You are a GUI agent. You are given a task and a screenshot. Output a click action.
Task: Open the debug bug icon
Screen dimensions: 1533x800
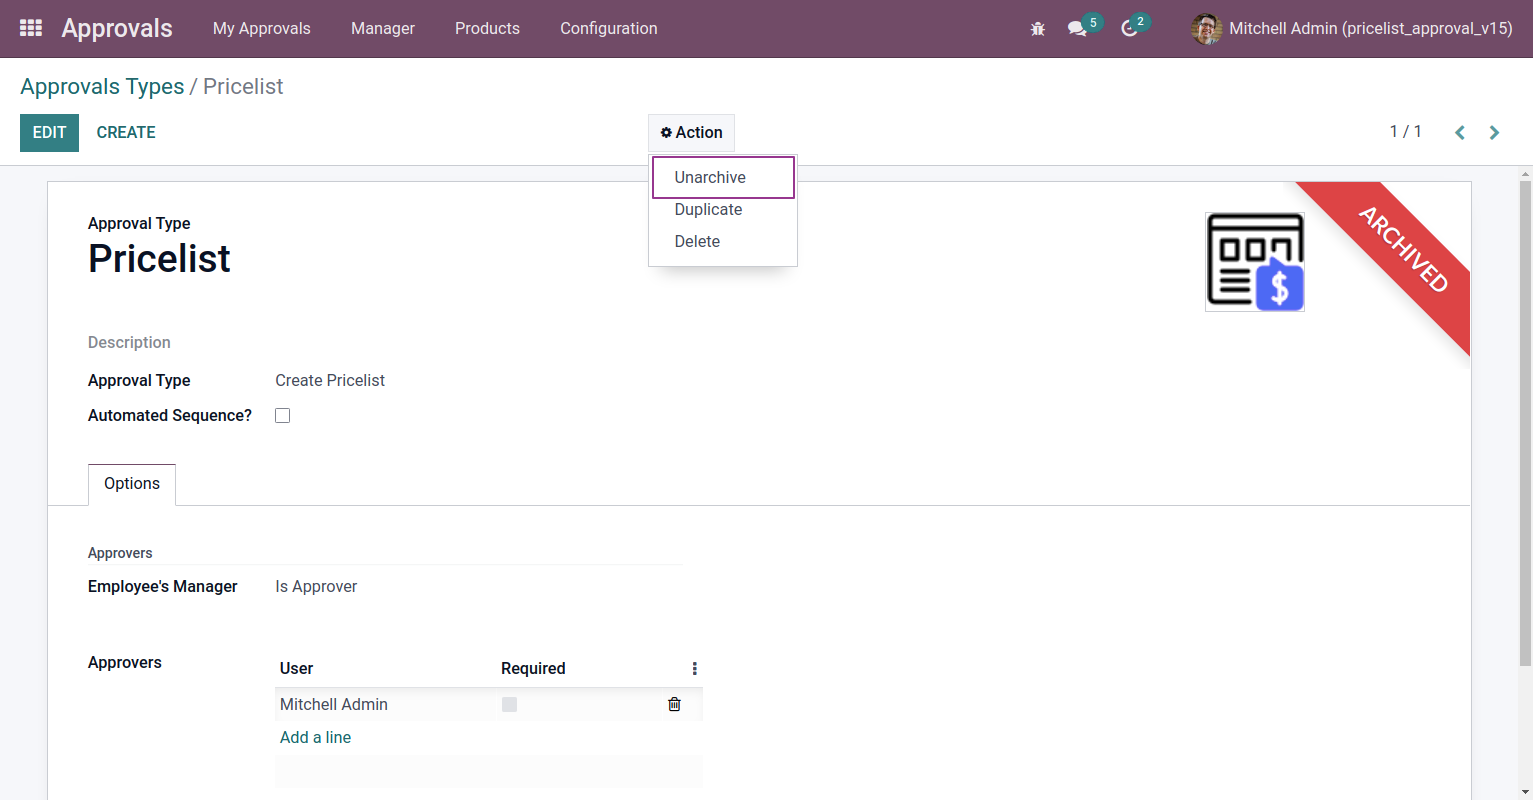(1038, 29)
